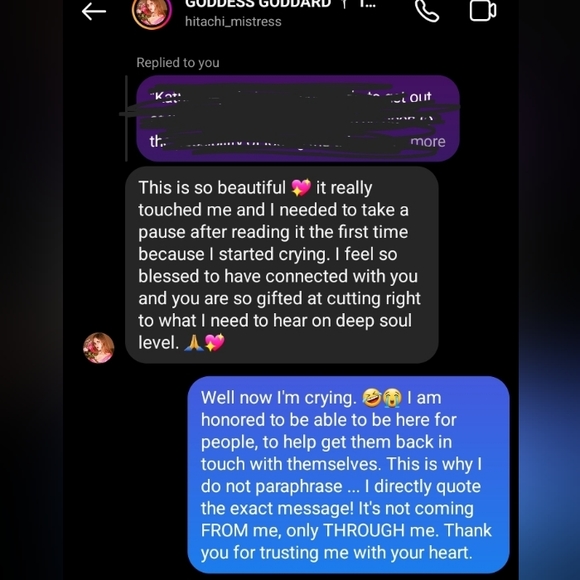Select the gray message "This is so beautiful"
Screen dimensions: 580x580
(282, 265)
